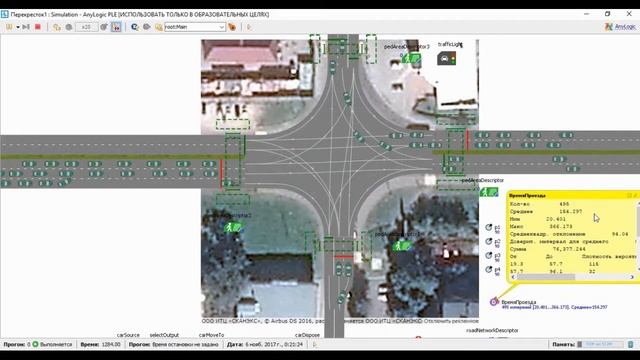Screen dimensions: 640x360
Task: Click the orange icon right of the root:Main dropdown
Action: click(232, 27)
